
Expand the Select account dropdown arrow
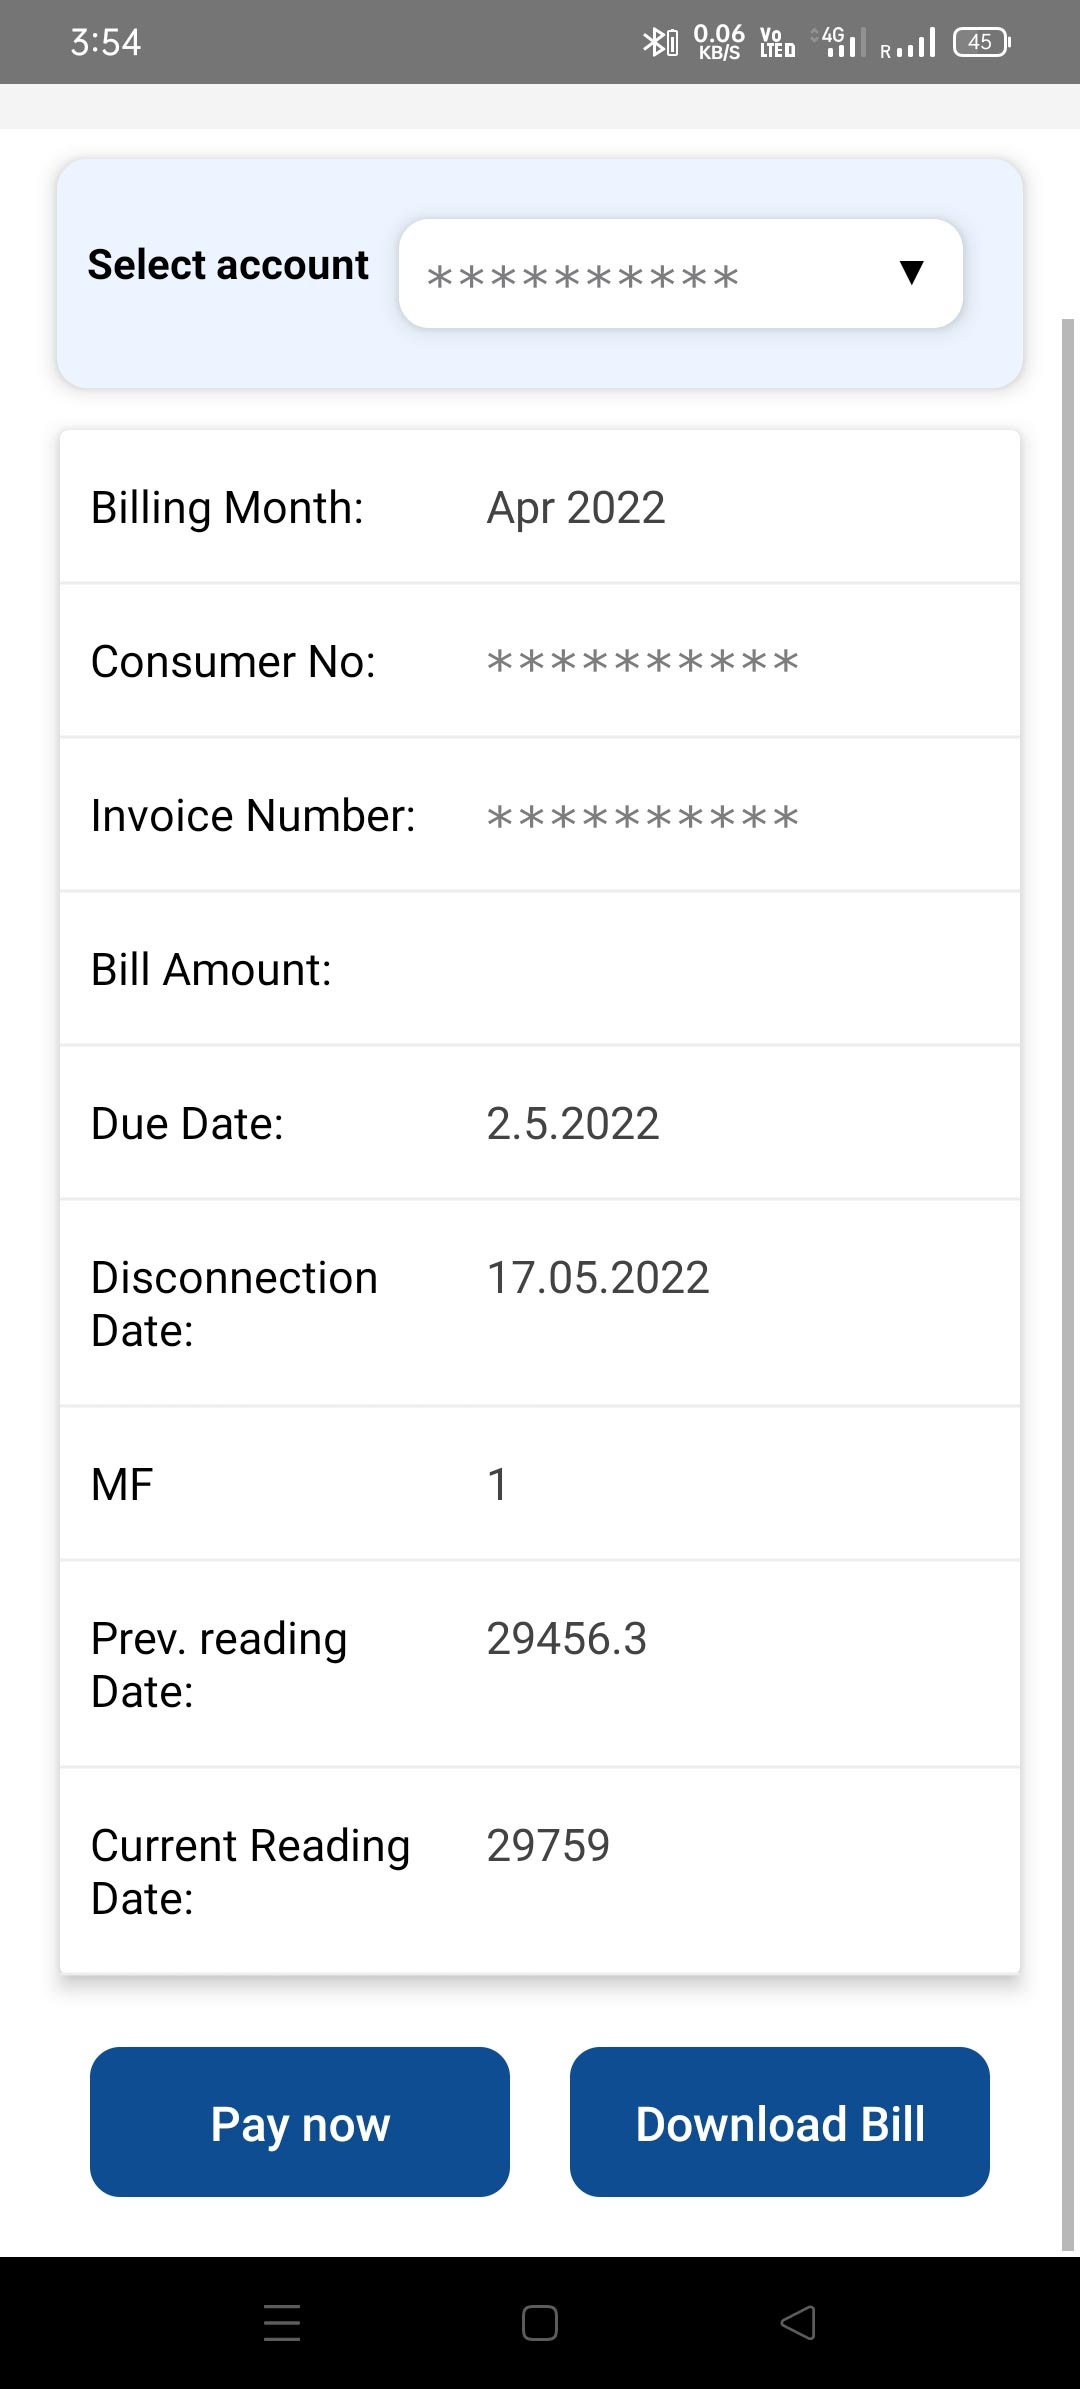911,273
